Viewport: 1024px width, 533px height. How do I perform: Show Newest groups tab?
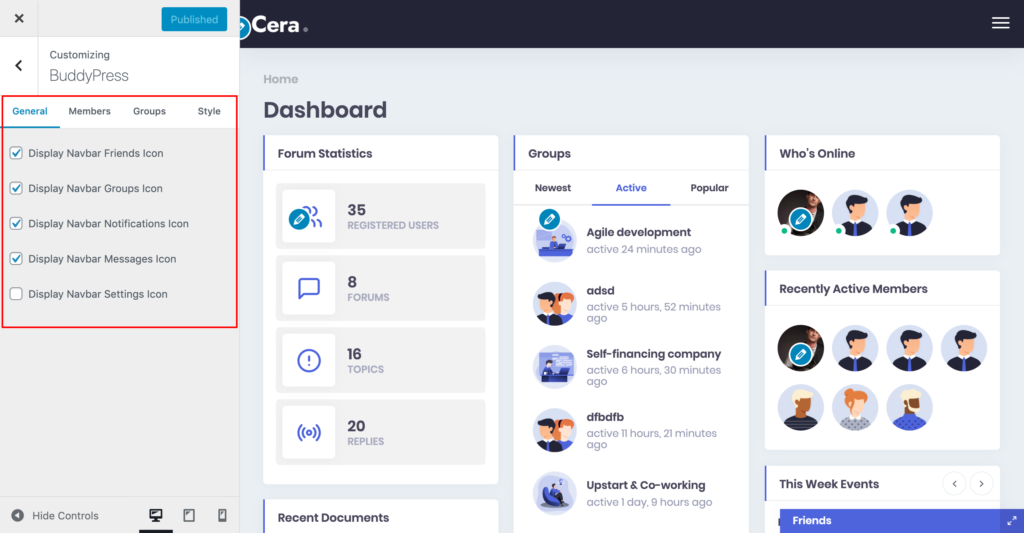tap(552, 188)
